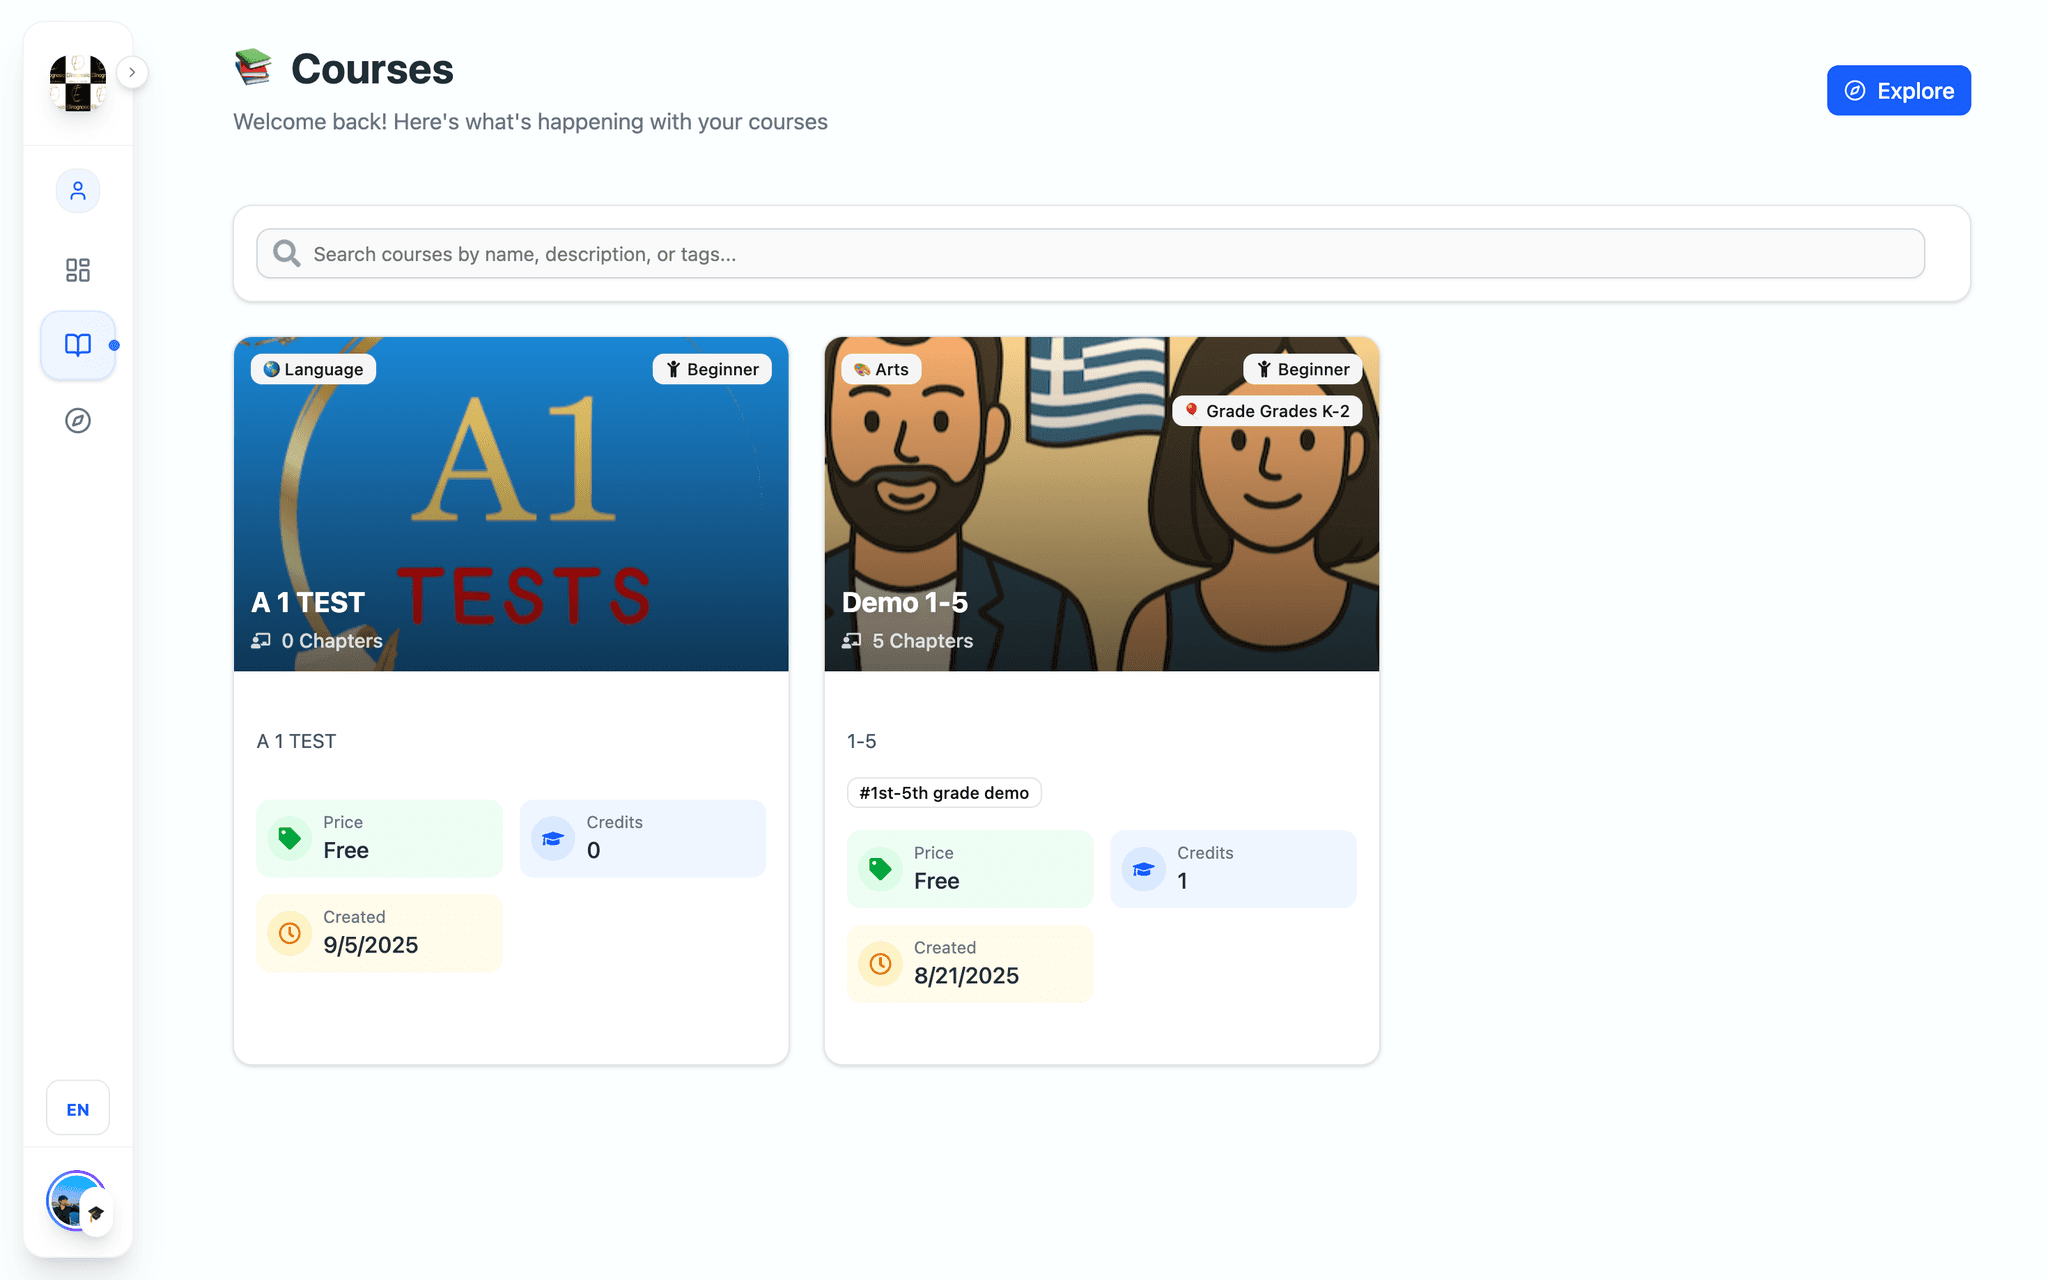Image resolution: width=2048 pixels, height=1280 pixels.
Task: Click the organization logo at sidebar top
Action: (78, 83)
